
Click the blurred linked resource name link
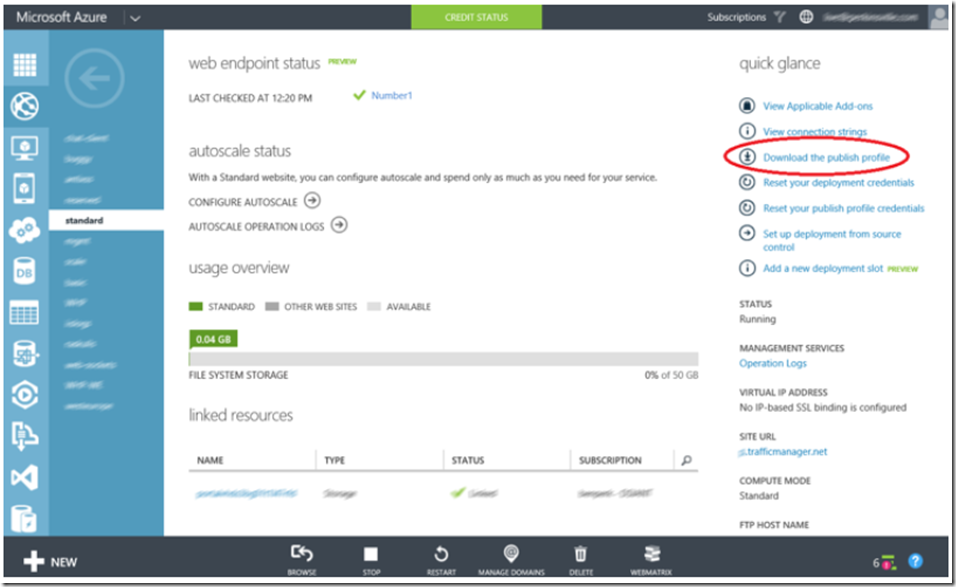(246, 493)
